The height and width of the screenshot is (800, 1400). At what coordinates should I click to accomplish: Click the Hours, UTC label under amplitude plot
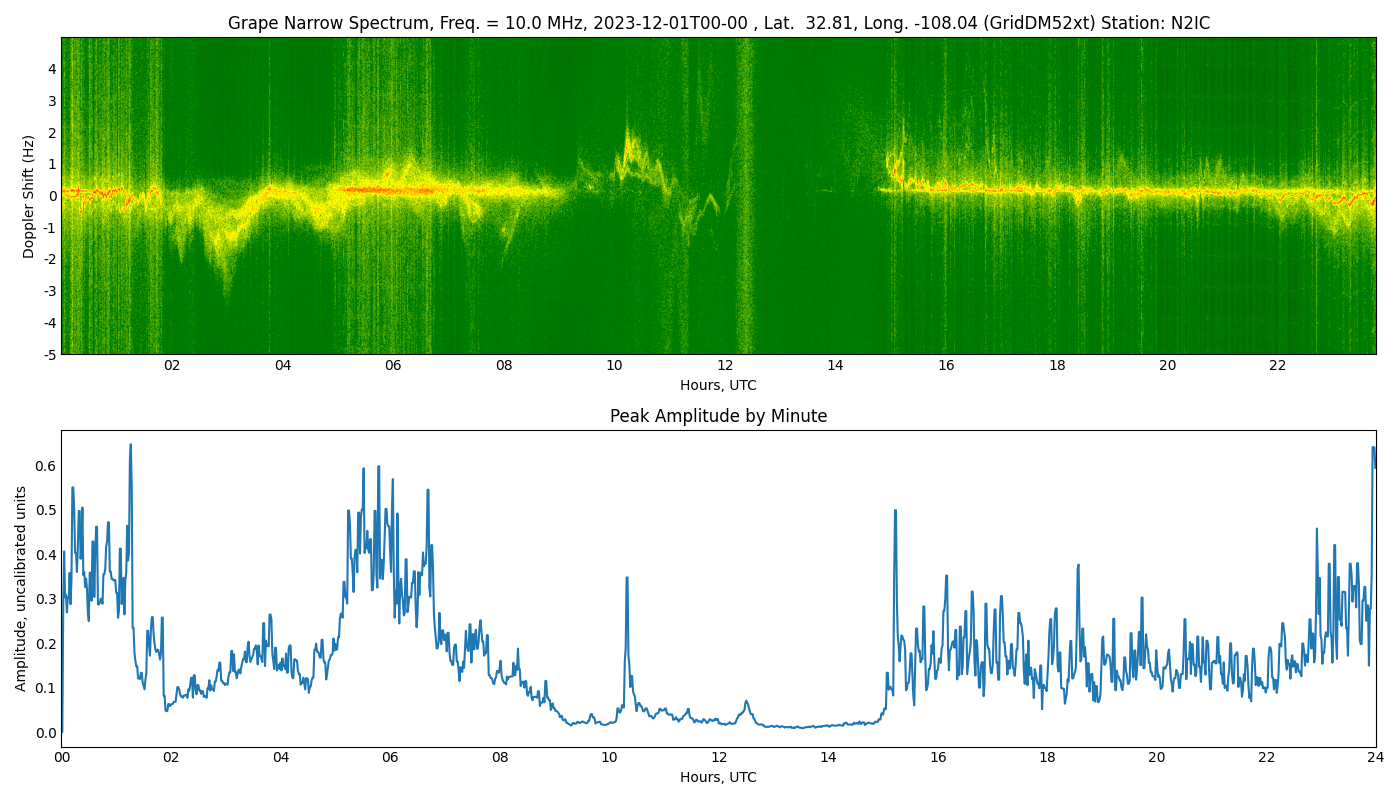coord(718,777)
